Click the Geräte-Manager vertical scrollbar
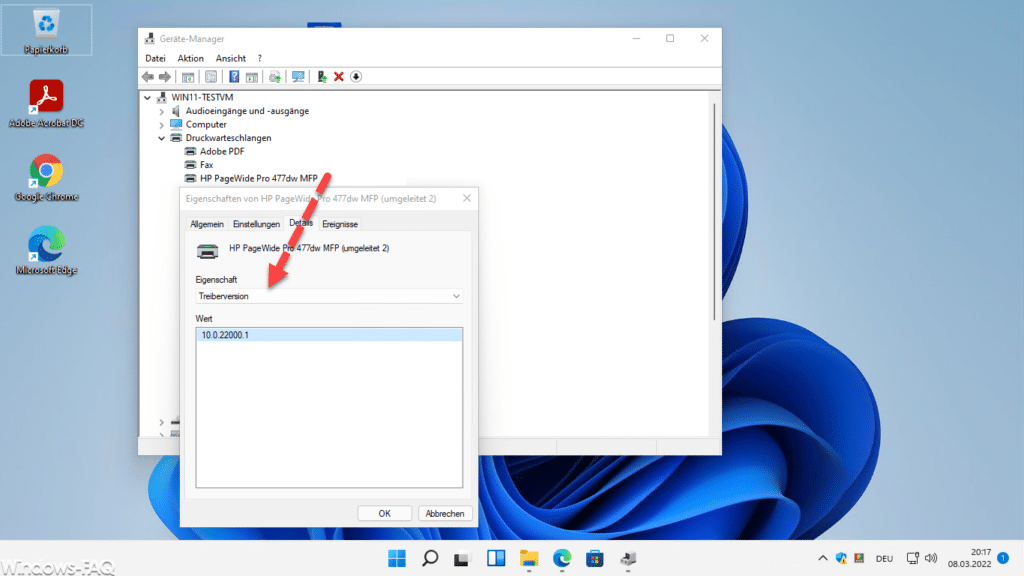The image size is (1024, 576). (714, 212)
